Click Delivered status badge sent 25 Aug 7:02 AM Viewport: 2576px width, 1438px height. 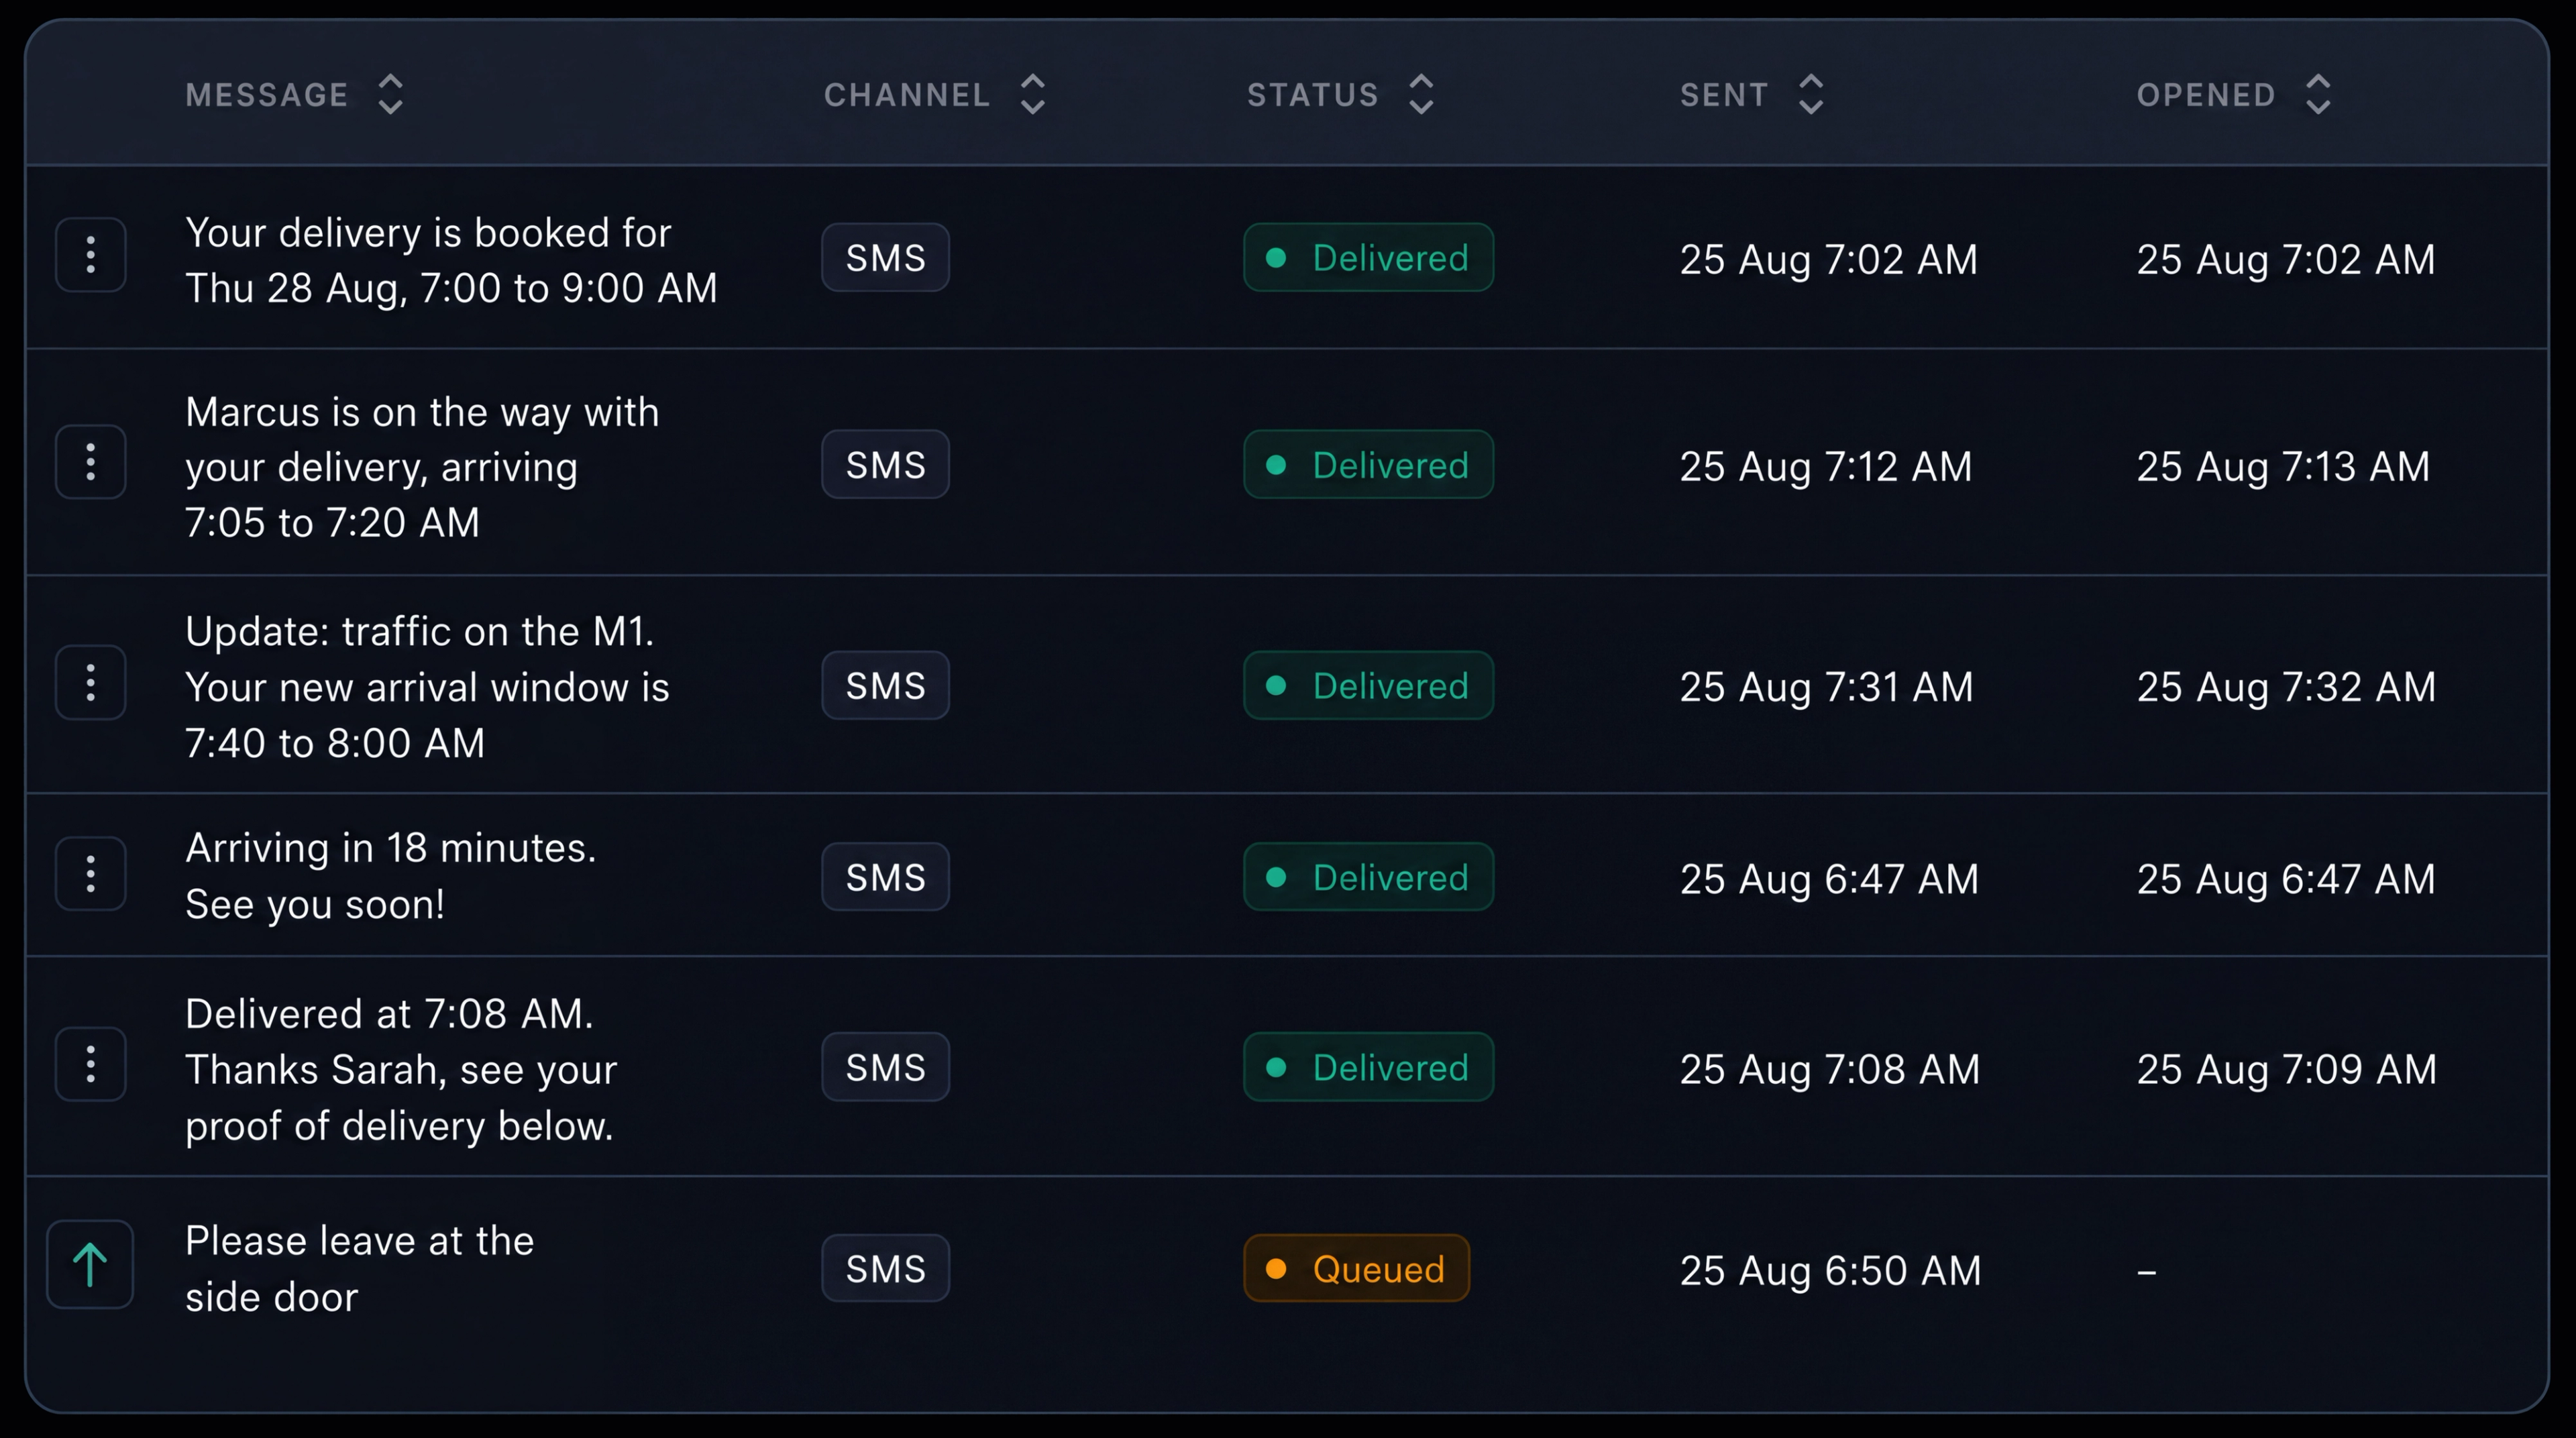(1368, 257)
